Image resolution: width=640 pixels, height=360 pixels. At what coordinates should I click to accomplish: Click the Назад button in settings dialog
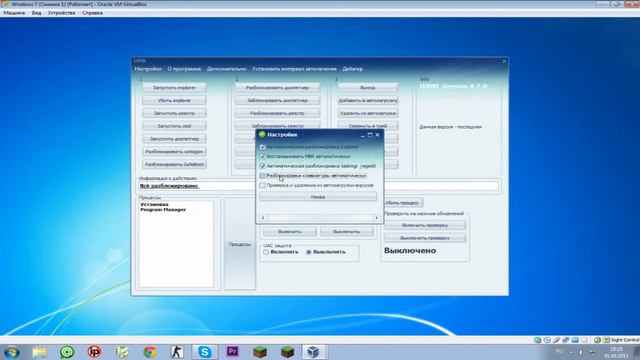[318, 197]
